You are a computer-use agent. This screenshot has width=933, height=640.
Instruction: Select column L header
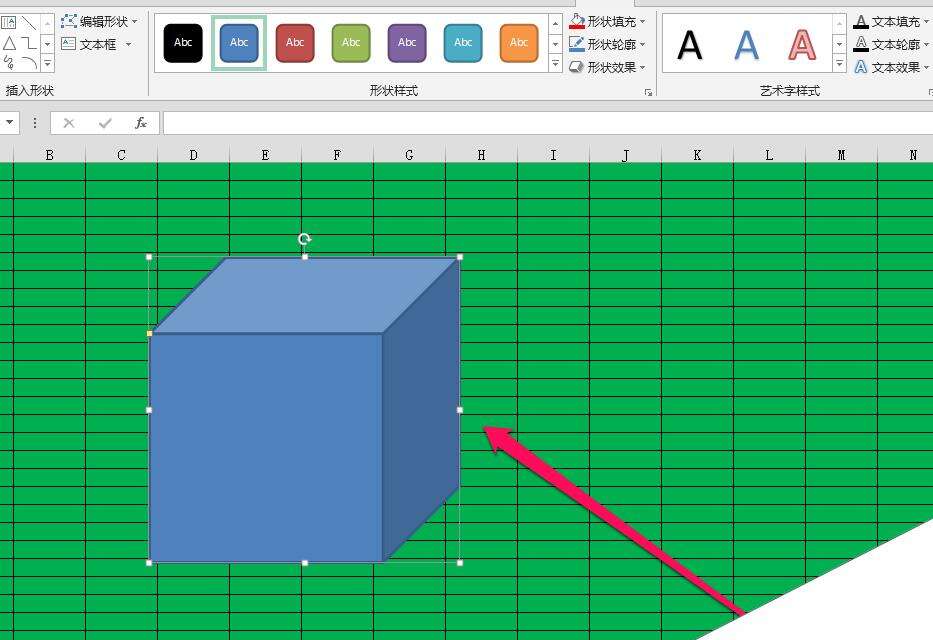[x=769, y=155]
